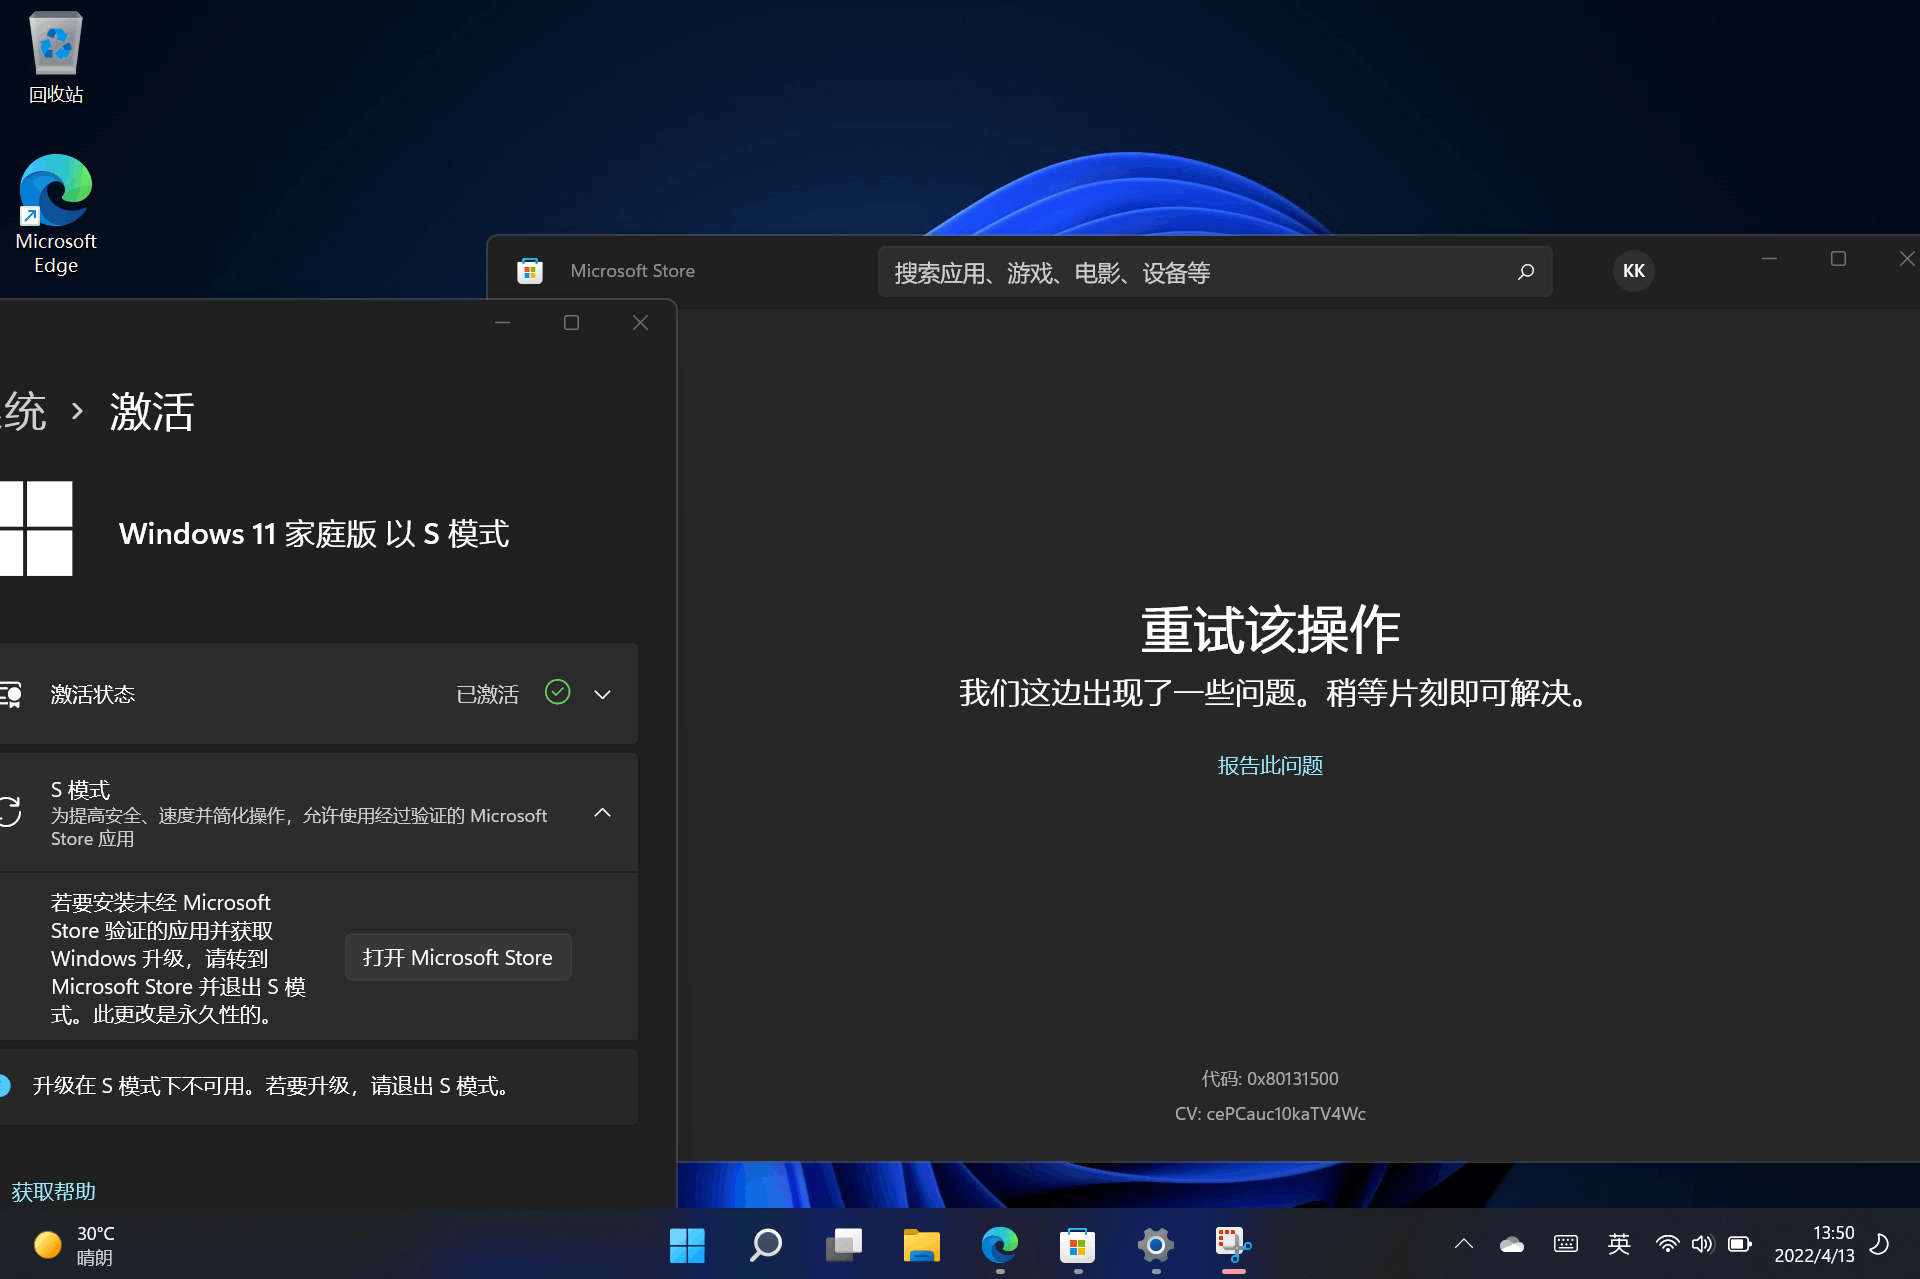
Task: Click 打开 Microsoft Store button
Action: (x=458, y=957)
